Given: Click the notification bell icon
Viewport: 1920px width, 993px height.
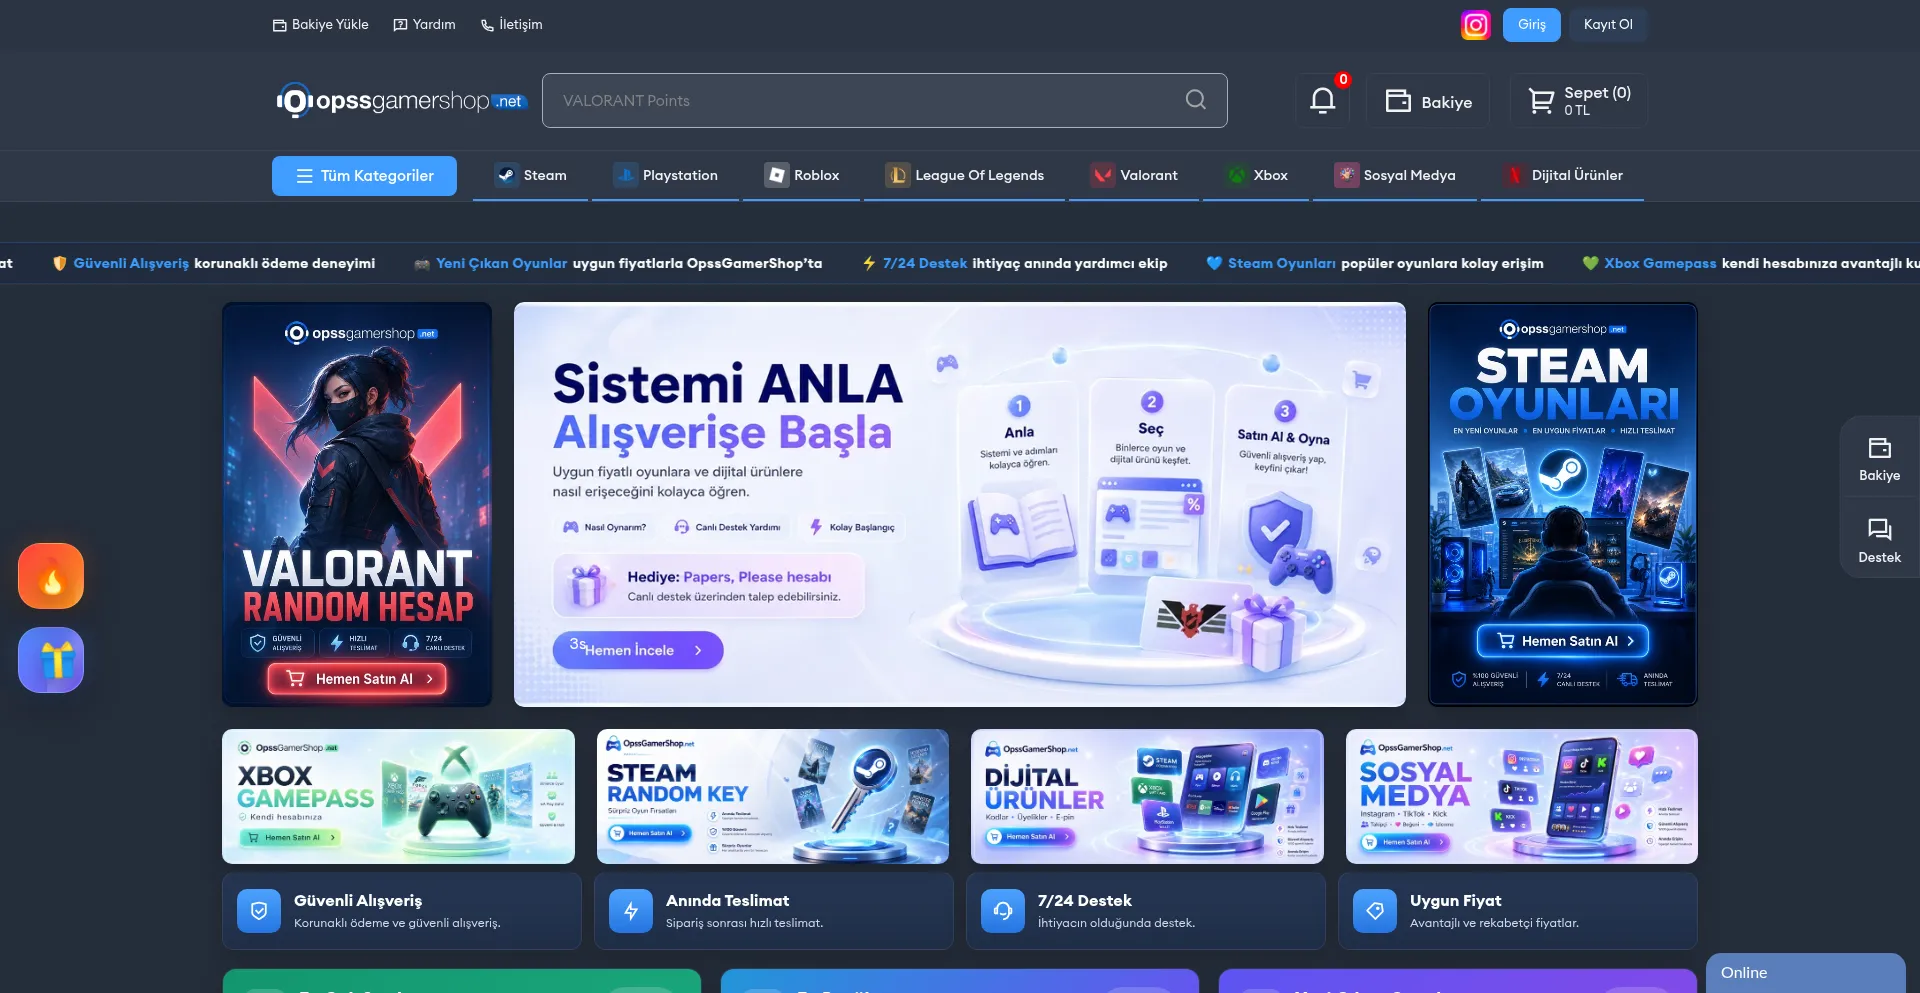Looking at the screenshot, I should point(1322,100).
